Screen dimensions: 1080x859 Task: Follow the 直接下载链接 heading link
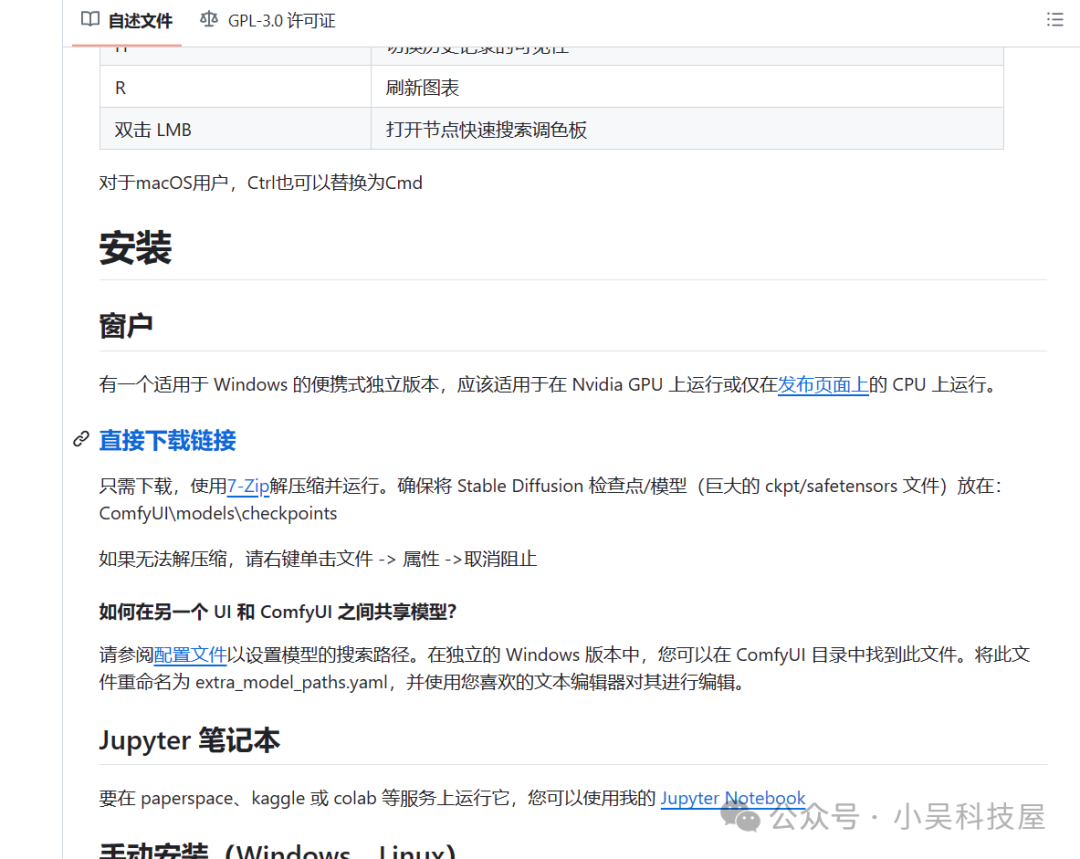tap(167, 440)
